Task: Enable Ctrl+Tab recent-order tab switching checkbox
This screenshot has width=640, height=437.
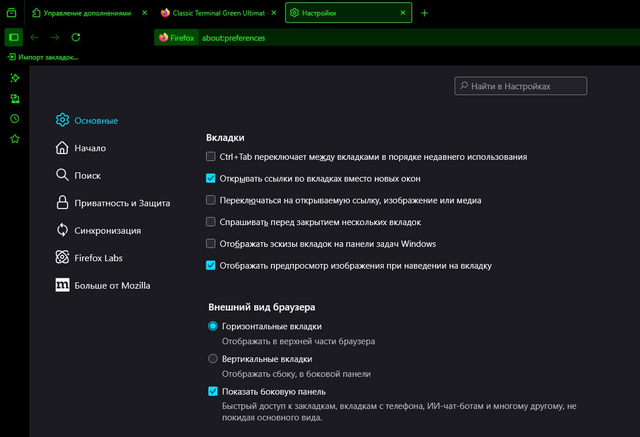Action: point(211,157)
